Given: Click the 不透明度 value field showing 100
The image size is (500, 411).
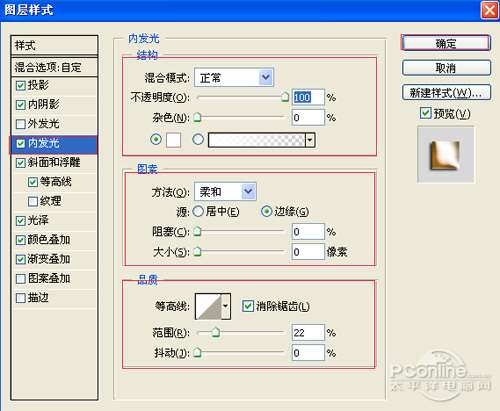Looking at the screenshot, I should pos(308,97).
